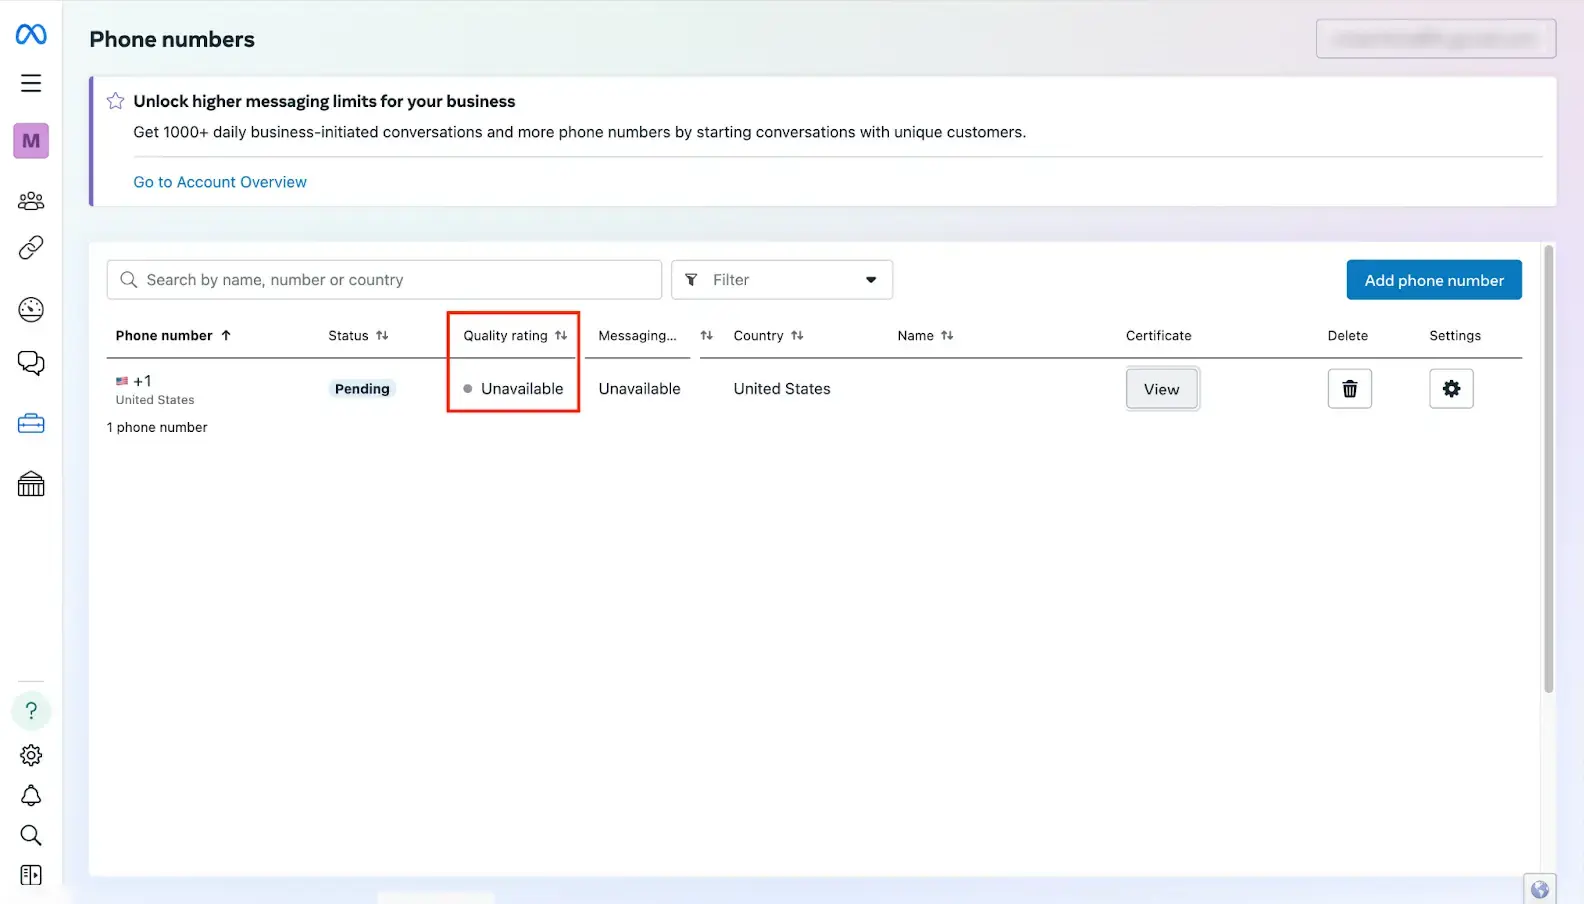Image resolution: width=1584 pixels, height=904 pixels.
Task: Open the hamburger navigation menu
Action: pos(31,83)
